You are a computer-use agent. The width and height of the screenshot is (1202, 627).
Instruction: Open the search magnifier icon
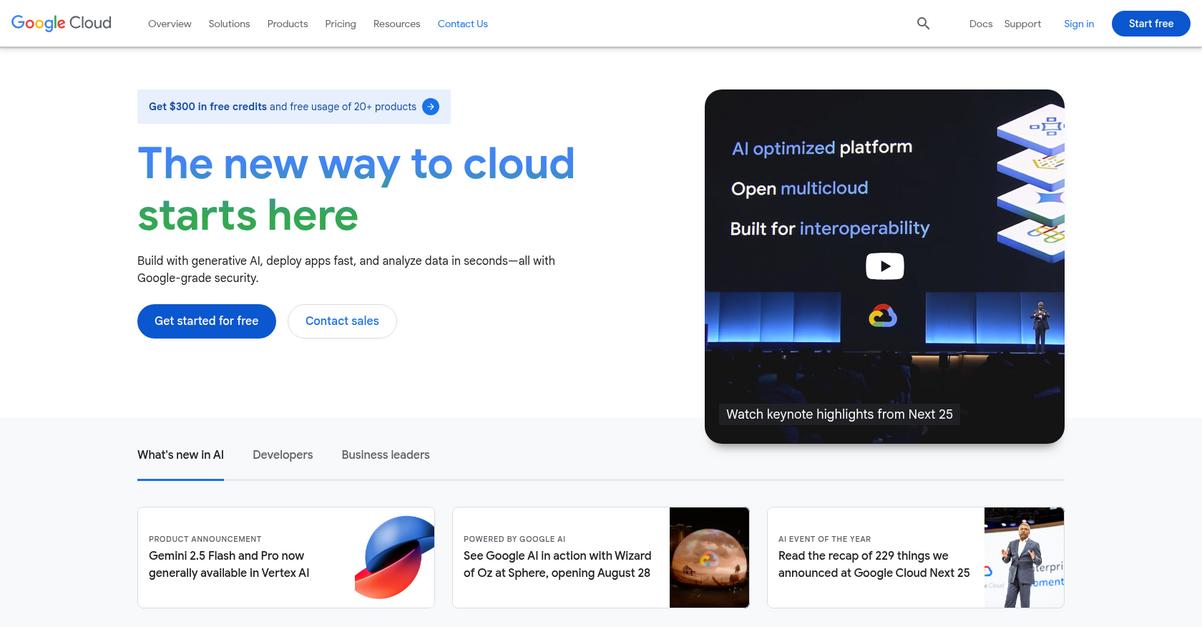(x=923, y=23)
